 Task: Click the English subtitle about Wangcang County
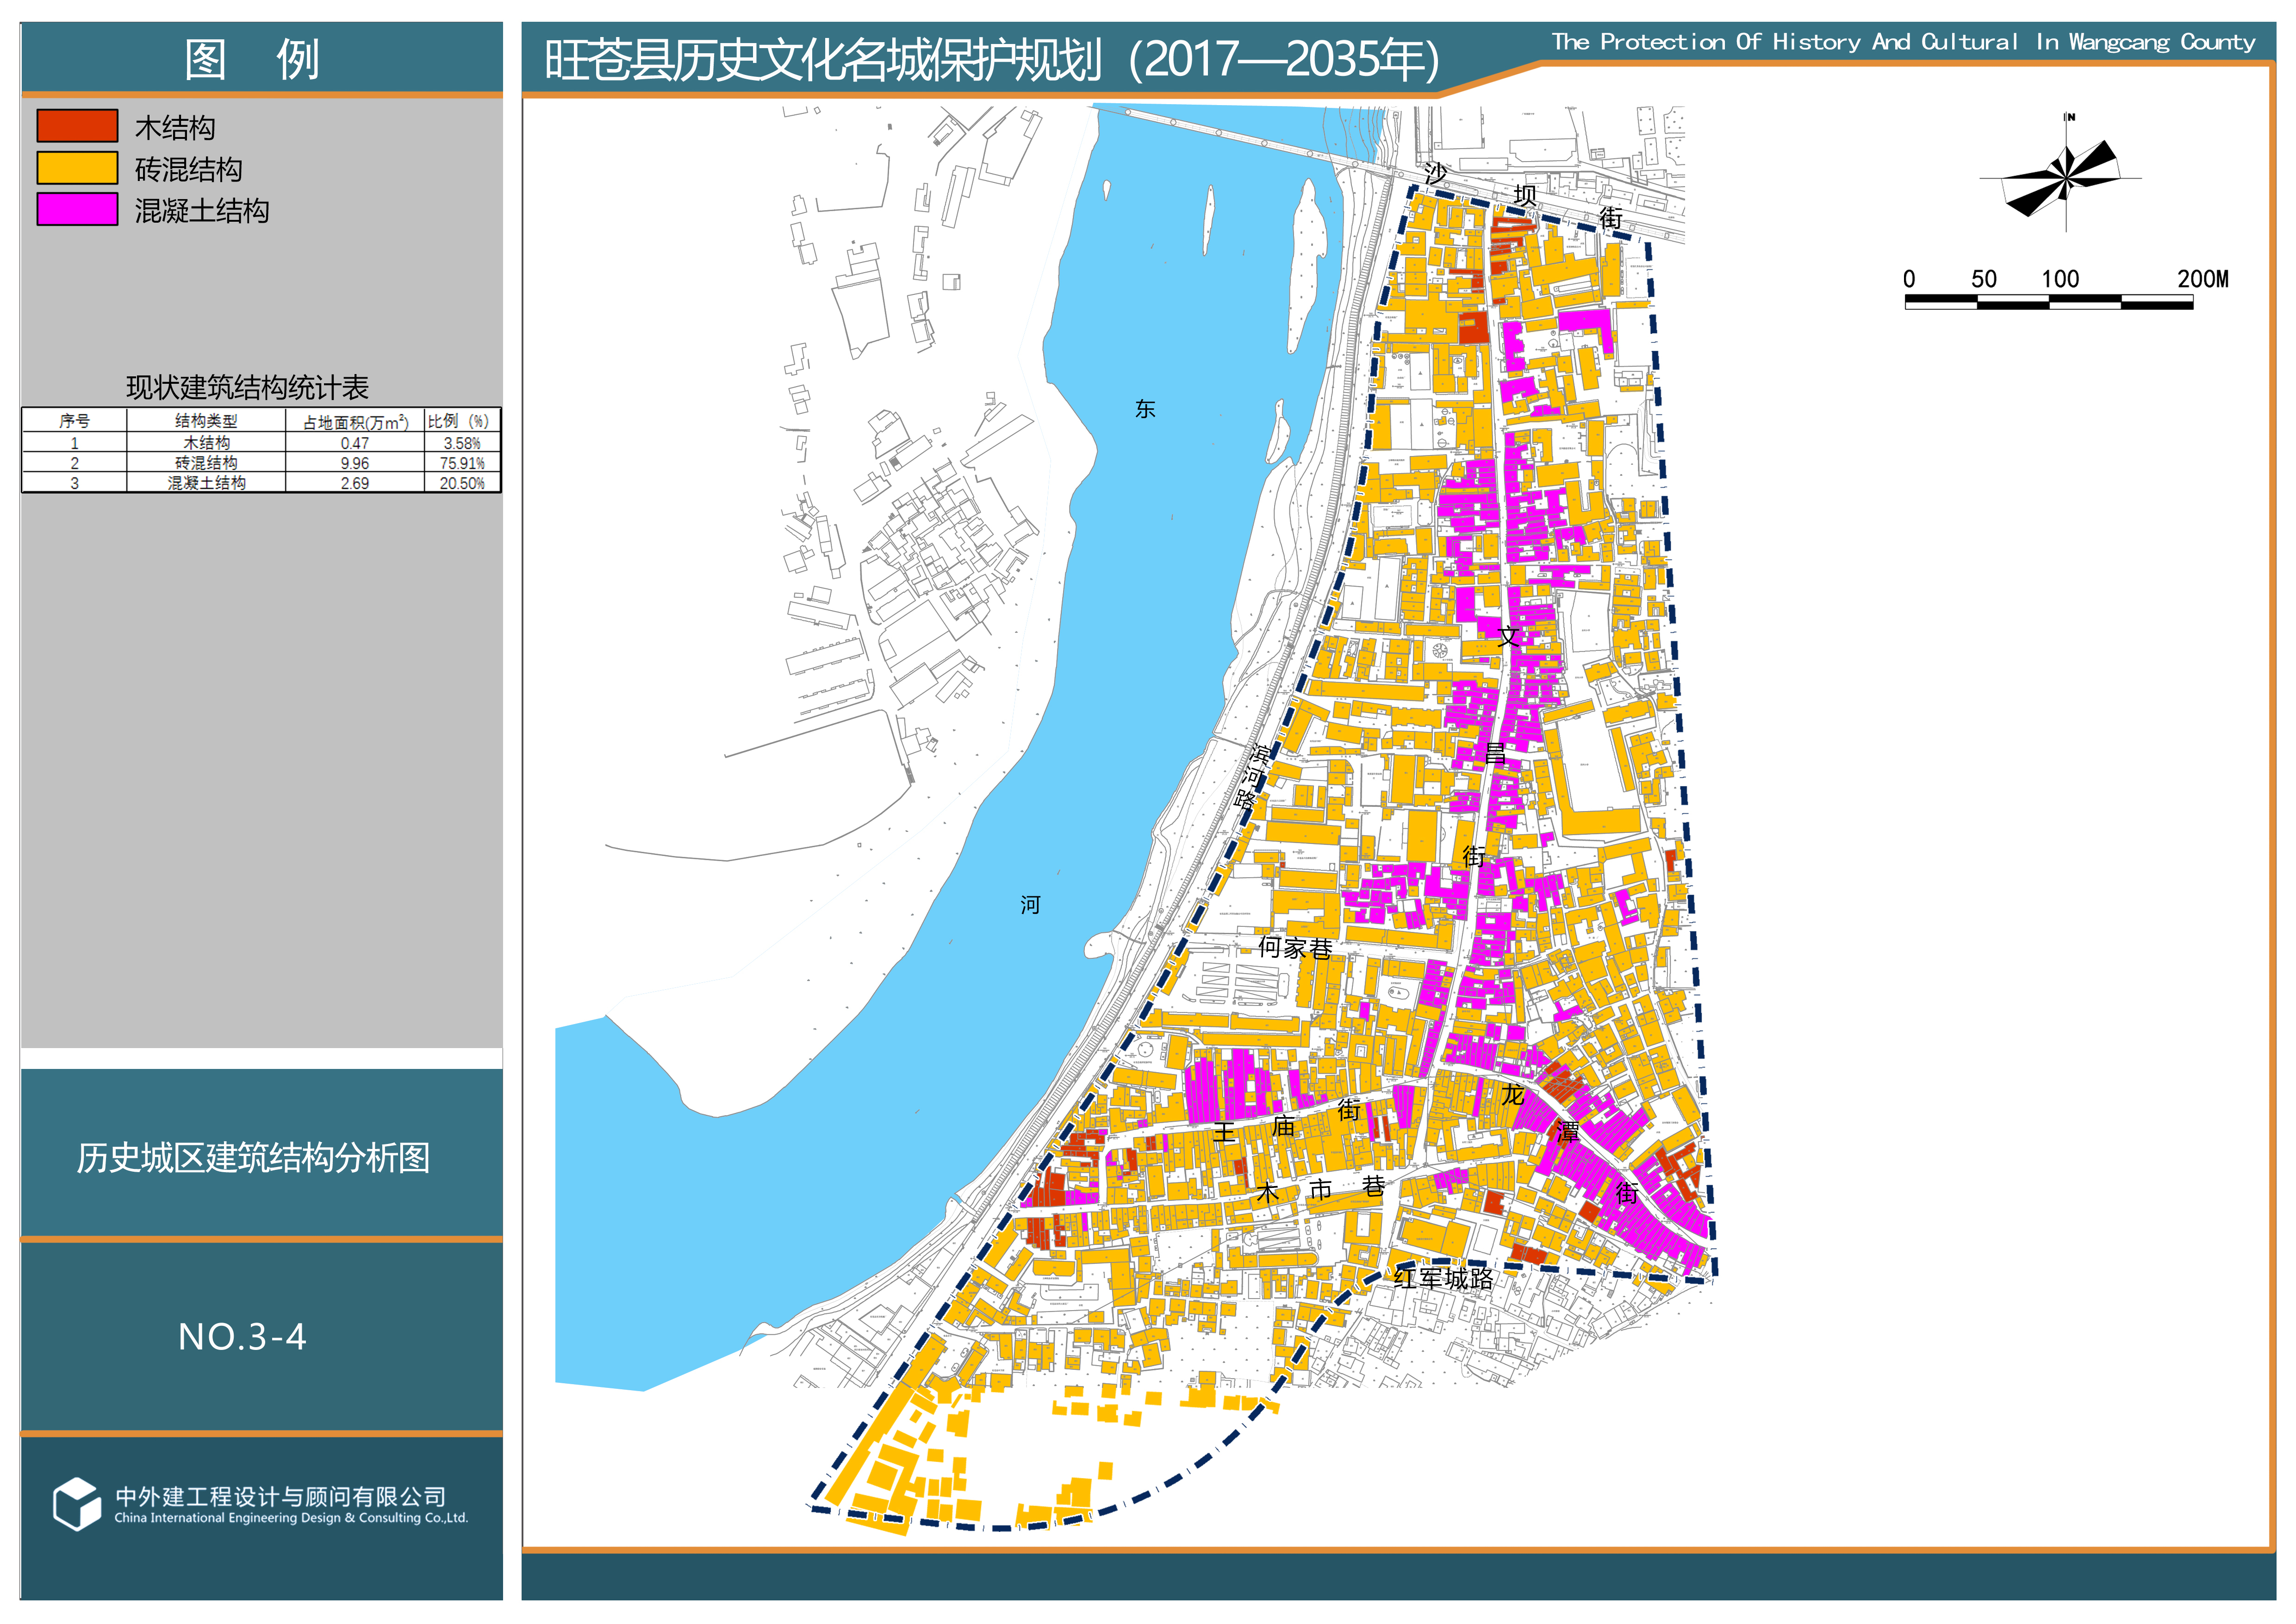[x=1903, y=42]
